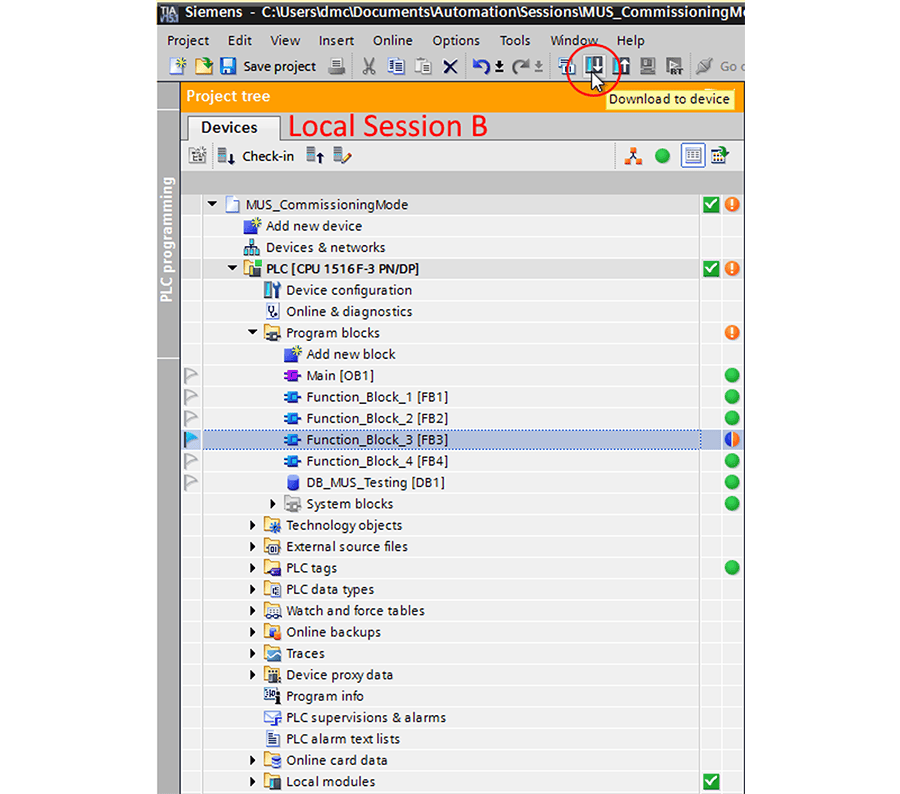Screen dimensions: 900x794
Task: Click the Check-in arrow icon in the project tree toolbar
Action: tap(226, 156)
